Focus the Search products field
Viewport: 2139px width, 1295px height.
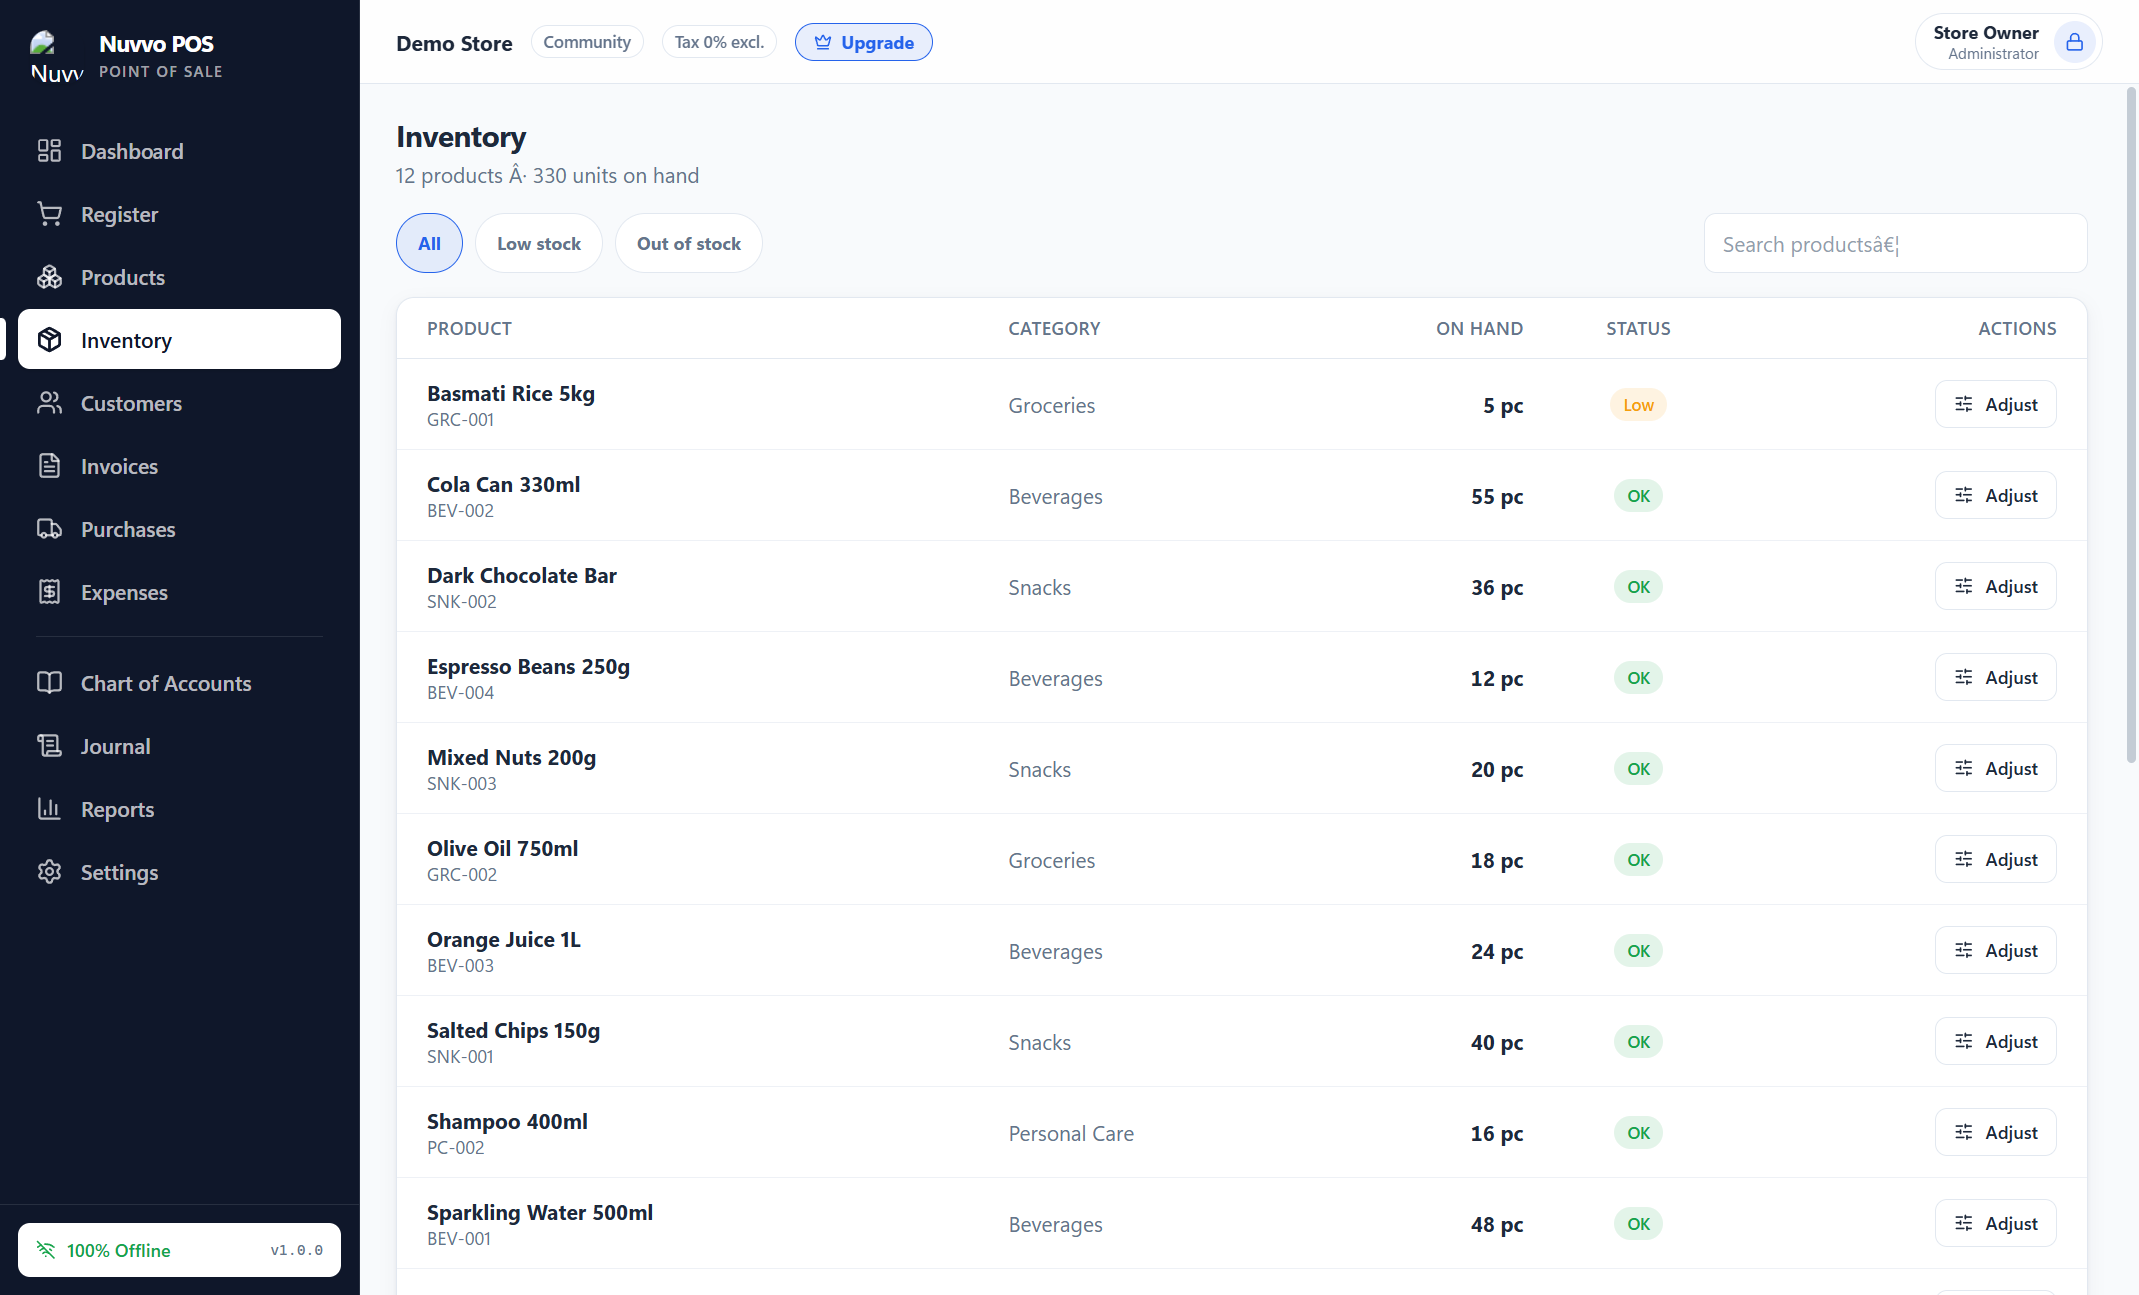tap(1896, 243)
